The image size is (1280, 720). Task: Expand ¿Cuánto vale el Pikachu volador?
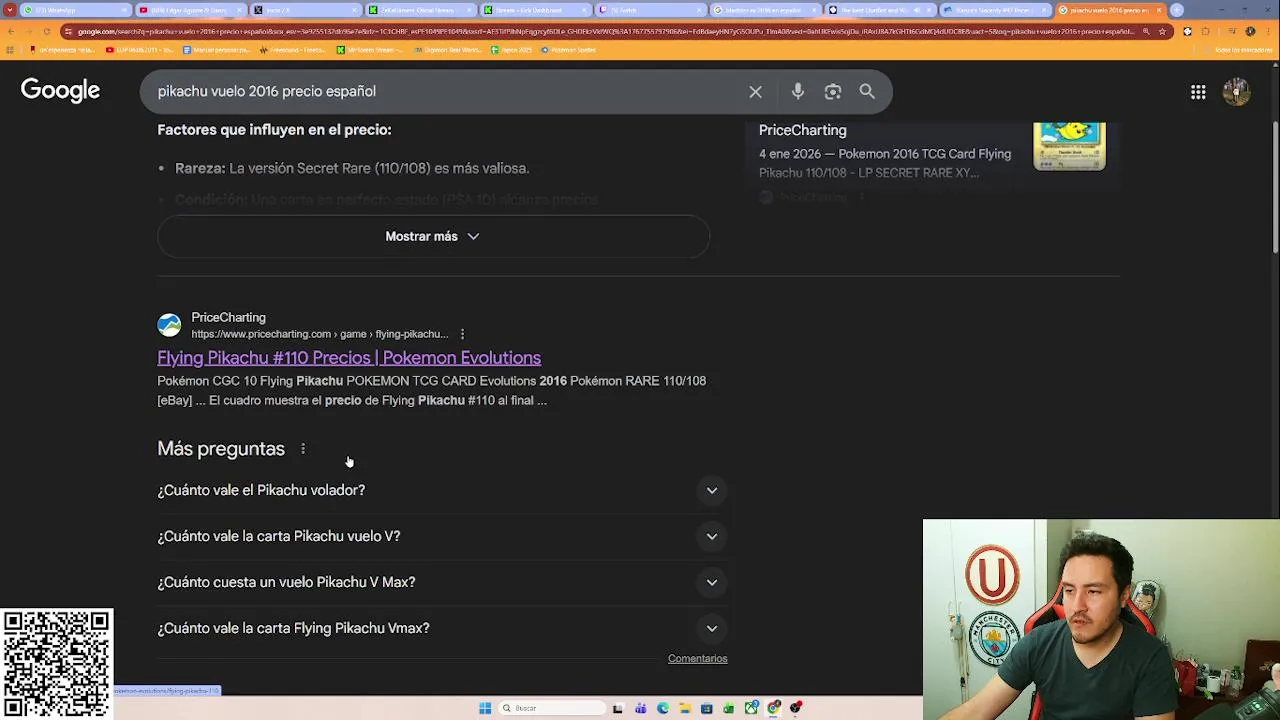coord(441,490)
